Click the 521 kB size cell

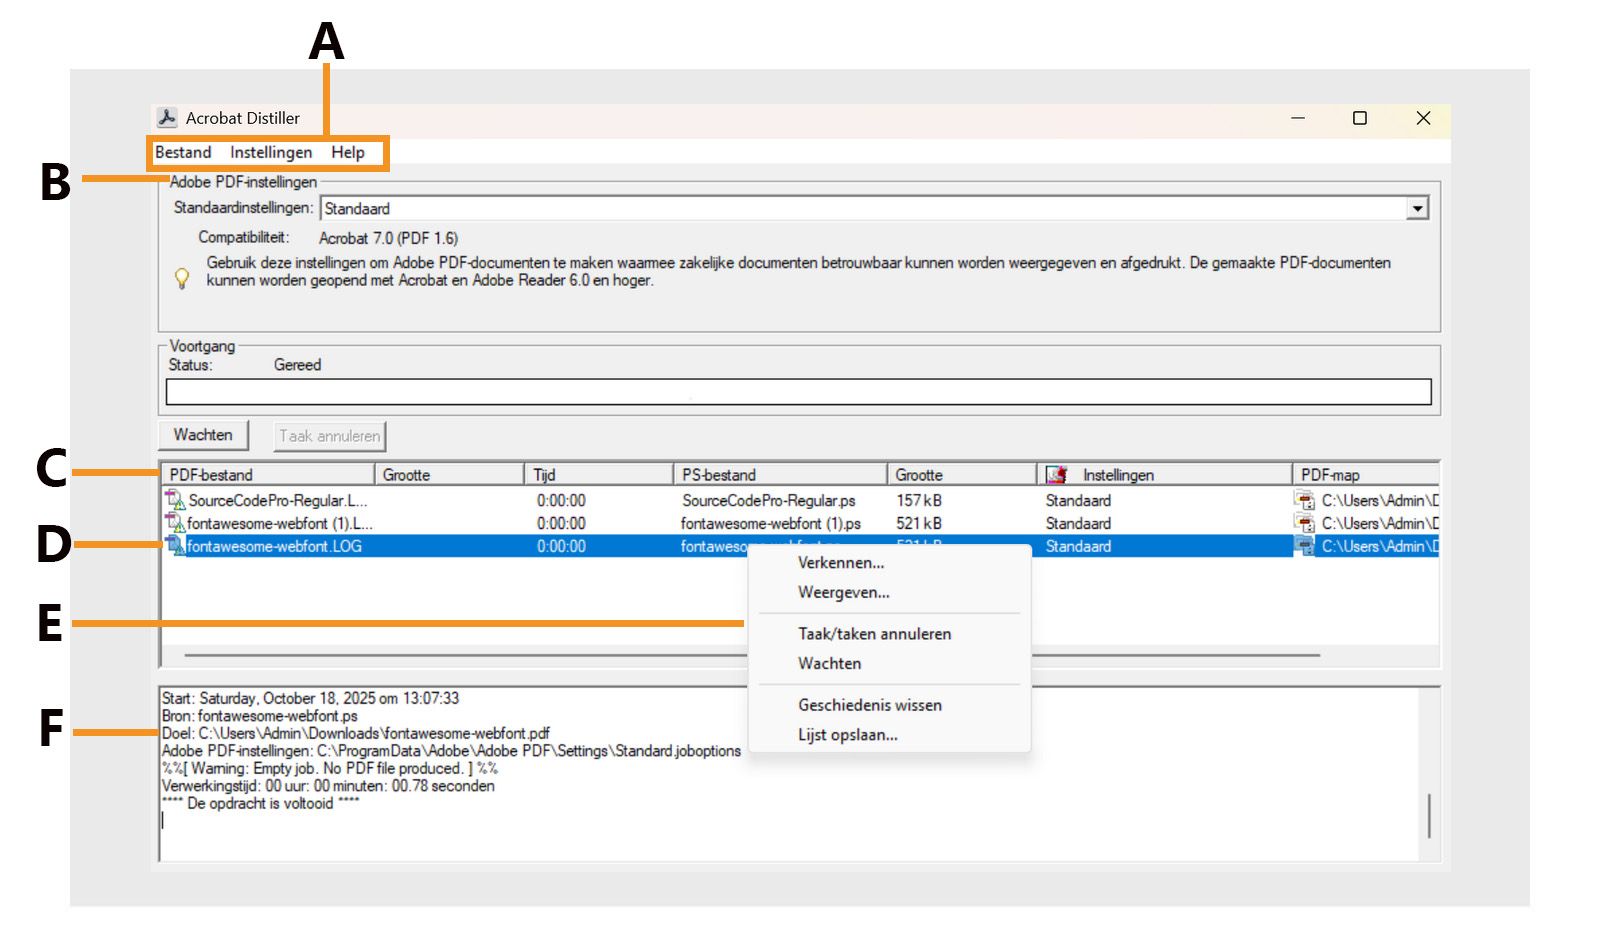tap(919, 523)
